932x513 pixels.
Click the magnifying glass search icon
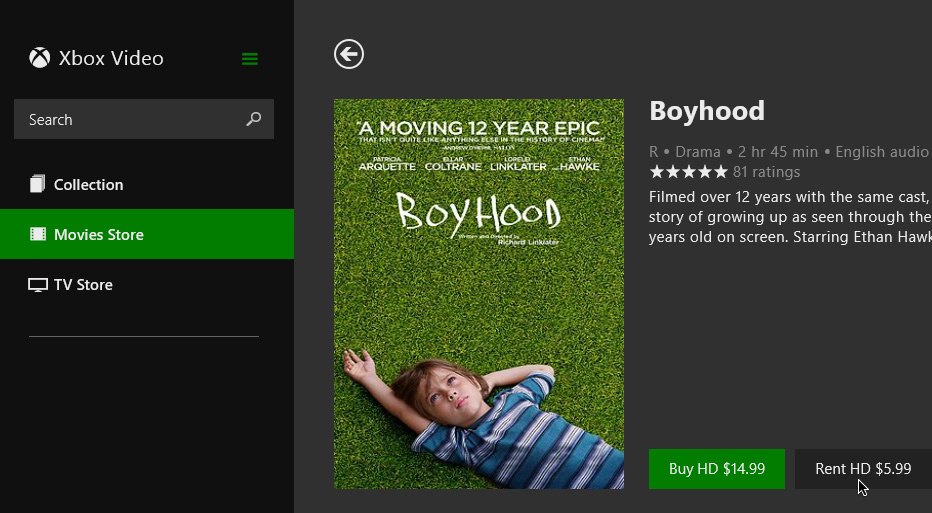coord(254,119)
